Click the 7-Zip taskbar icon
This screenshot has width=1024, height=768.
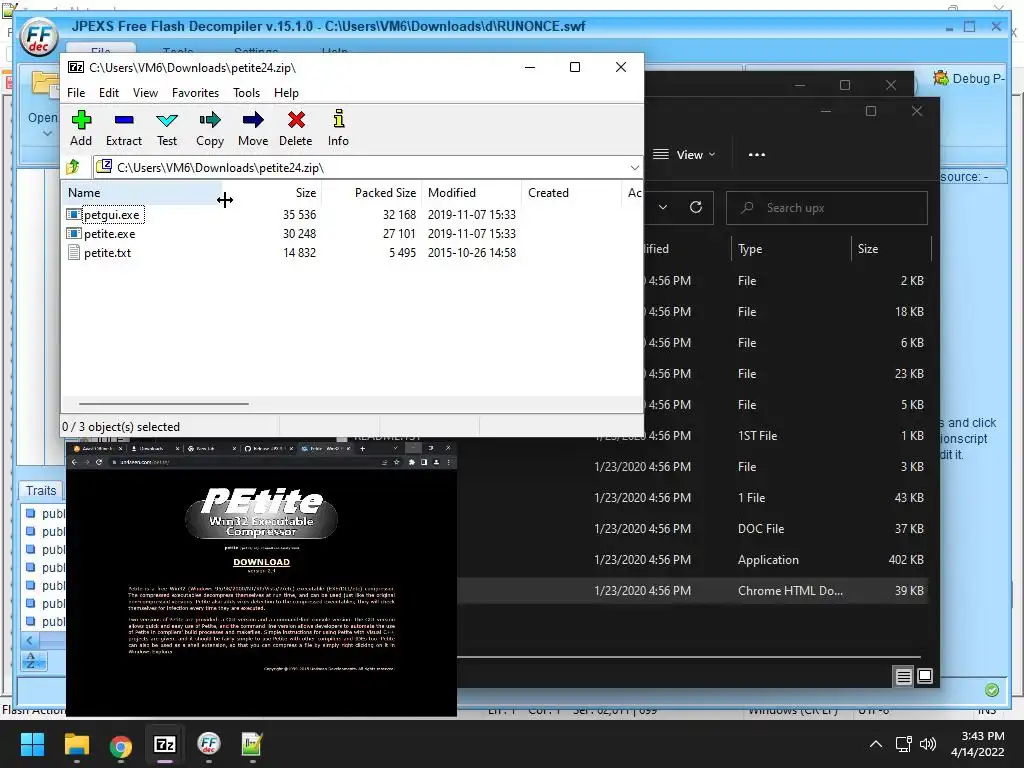pyautogui.click(x=165, y=744)
